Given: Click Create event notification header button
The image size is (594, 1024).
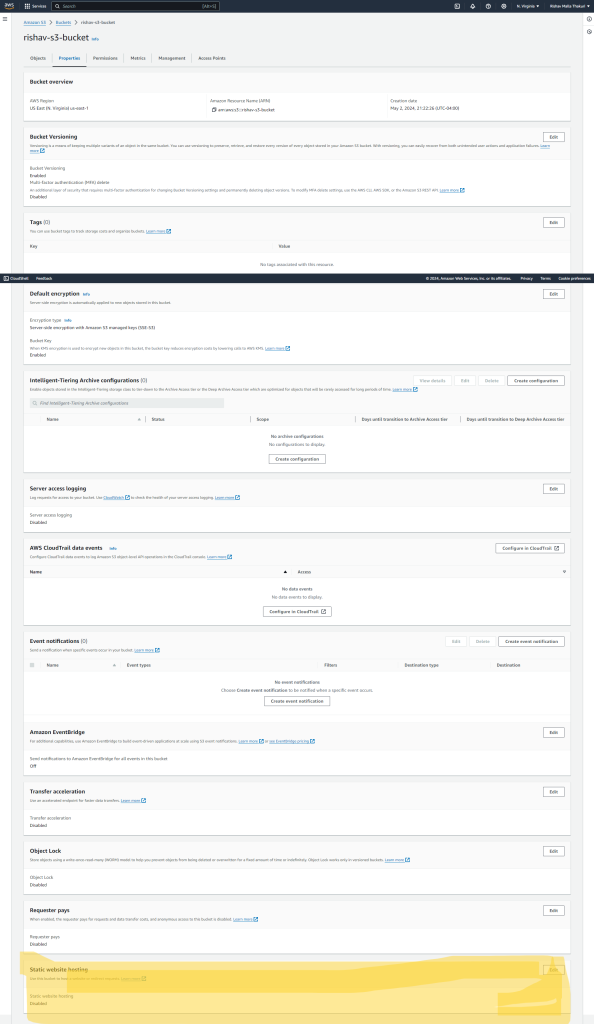Looking at the screenshot, I should [x=531, y=641].
